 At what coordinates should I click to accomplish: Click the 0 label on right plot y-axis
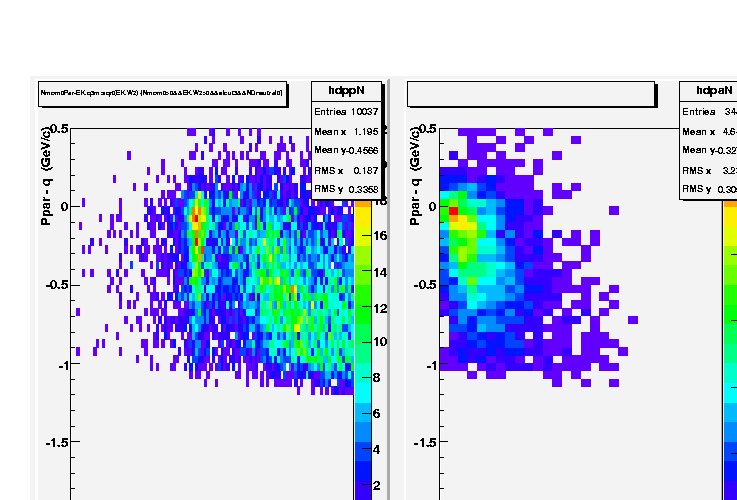pyautogui.click(x=432, y=207)
